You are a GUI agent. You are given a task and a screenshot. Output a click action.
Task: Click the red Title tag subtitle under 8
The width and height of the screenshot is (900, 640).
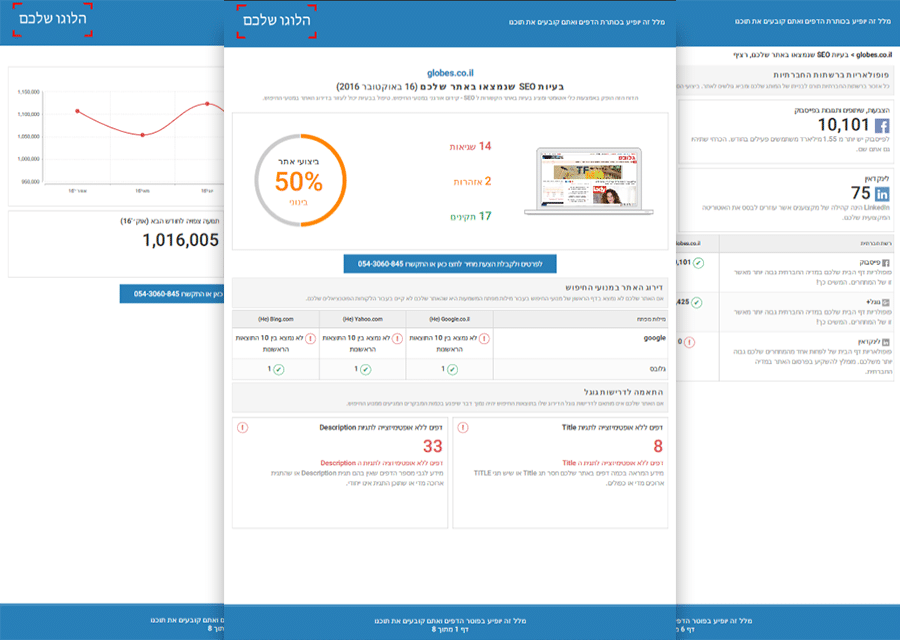point(613,463)
